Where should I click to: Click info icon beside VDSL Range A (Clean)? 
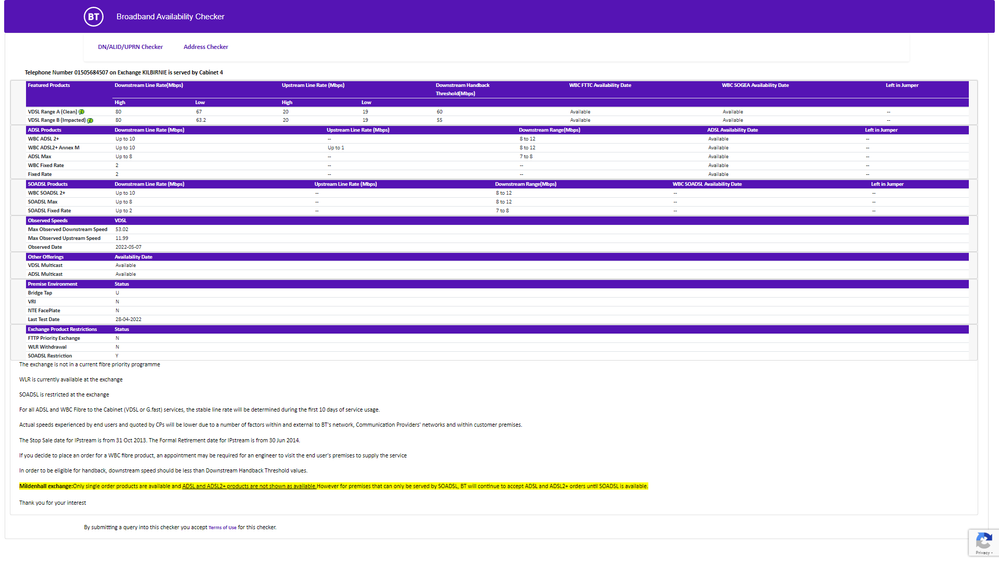82,112
